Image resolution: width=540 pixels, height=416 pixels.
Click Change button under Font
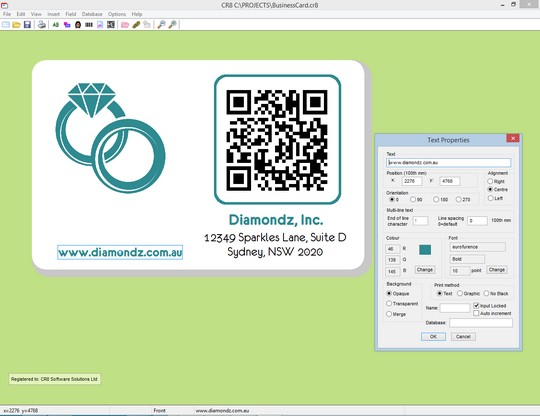coord(497,270)
